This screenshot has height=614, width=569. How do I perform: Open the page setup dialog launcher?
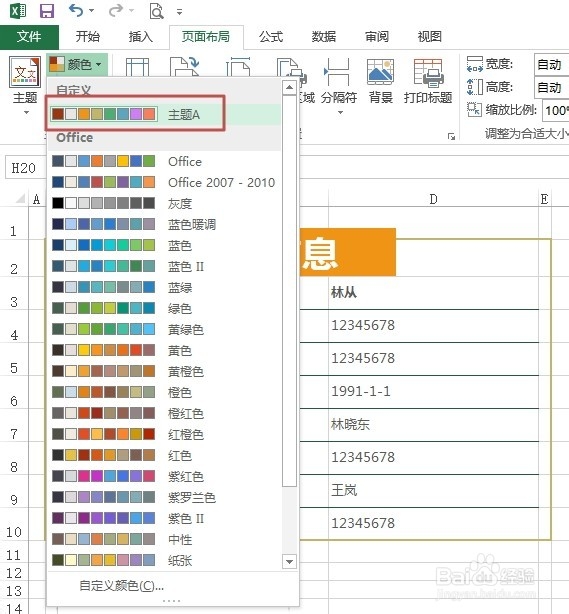point(452,136)
